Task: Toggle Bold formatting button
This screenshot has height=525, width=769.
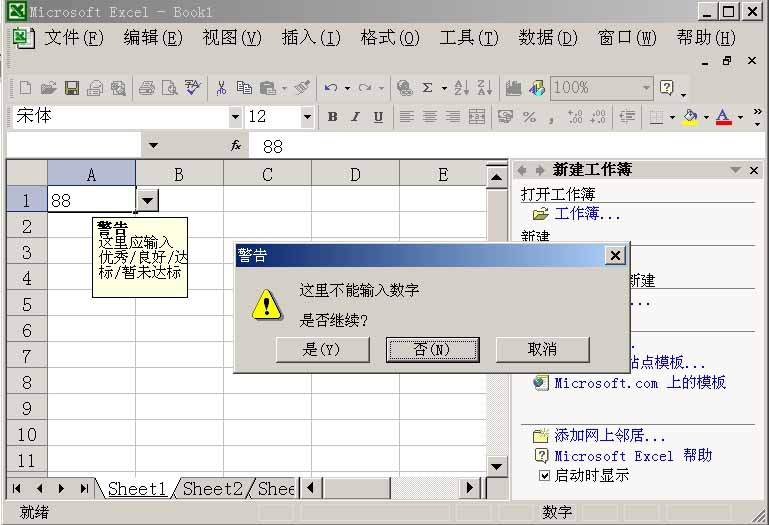Action: coord(333,117)
